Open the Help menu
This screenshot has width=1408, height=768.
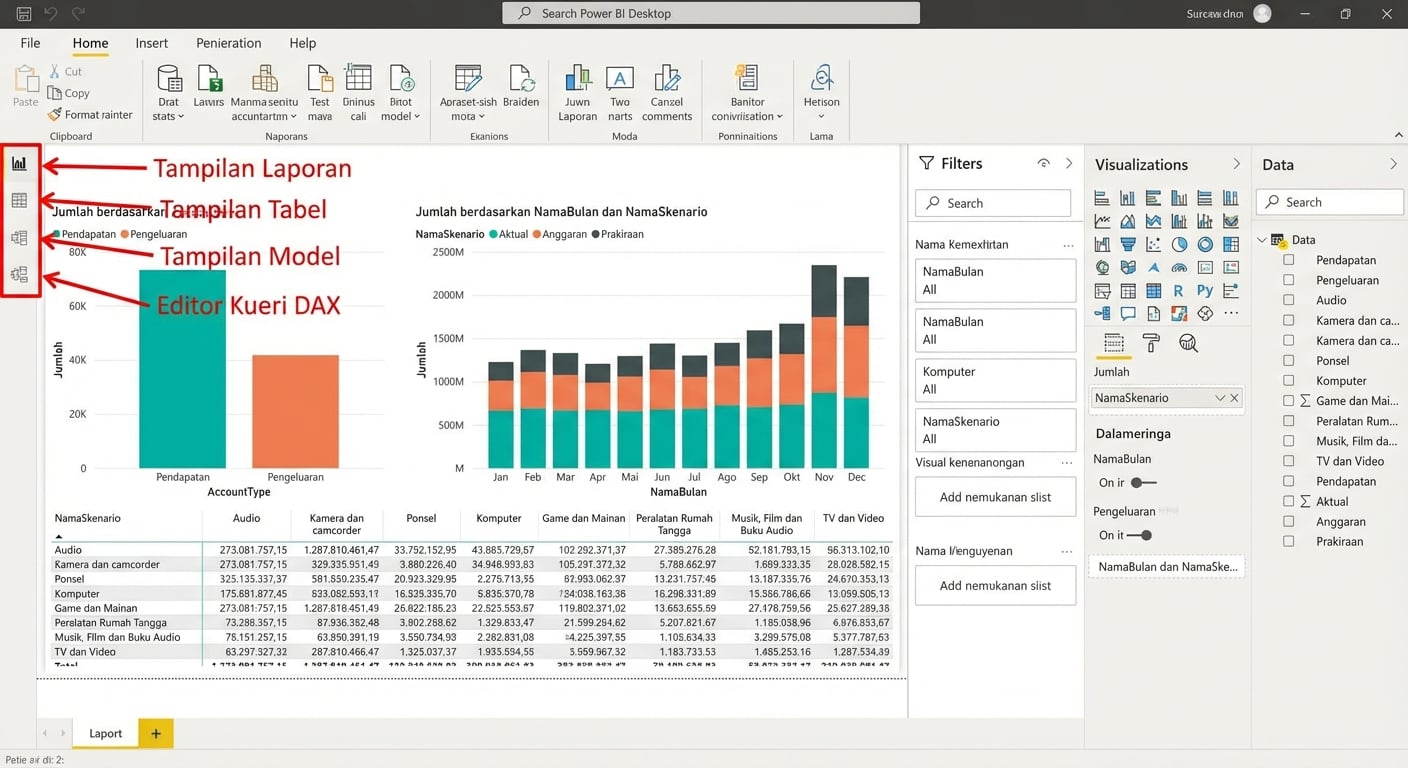click(302, 43)
